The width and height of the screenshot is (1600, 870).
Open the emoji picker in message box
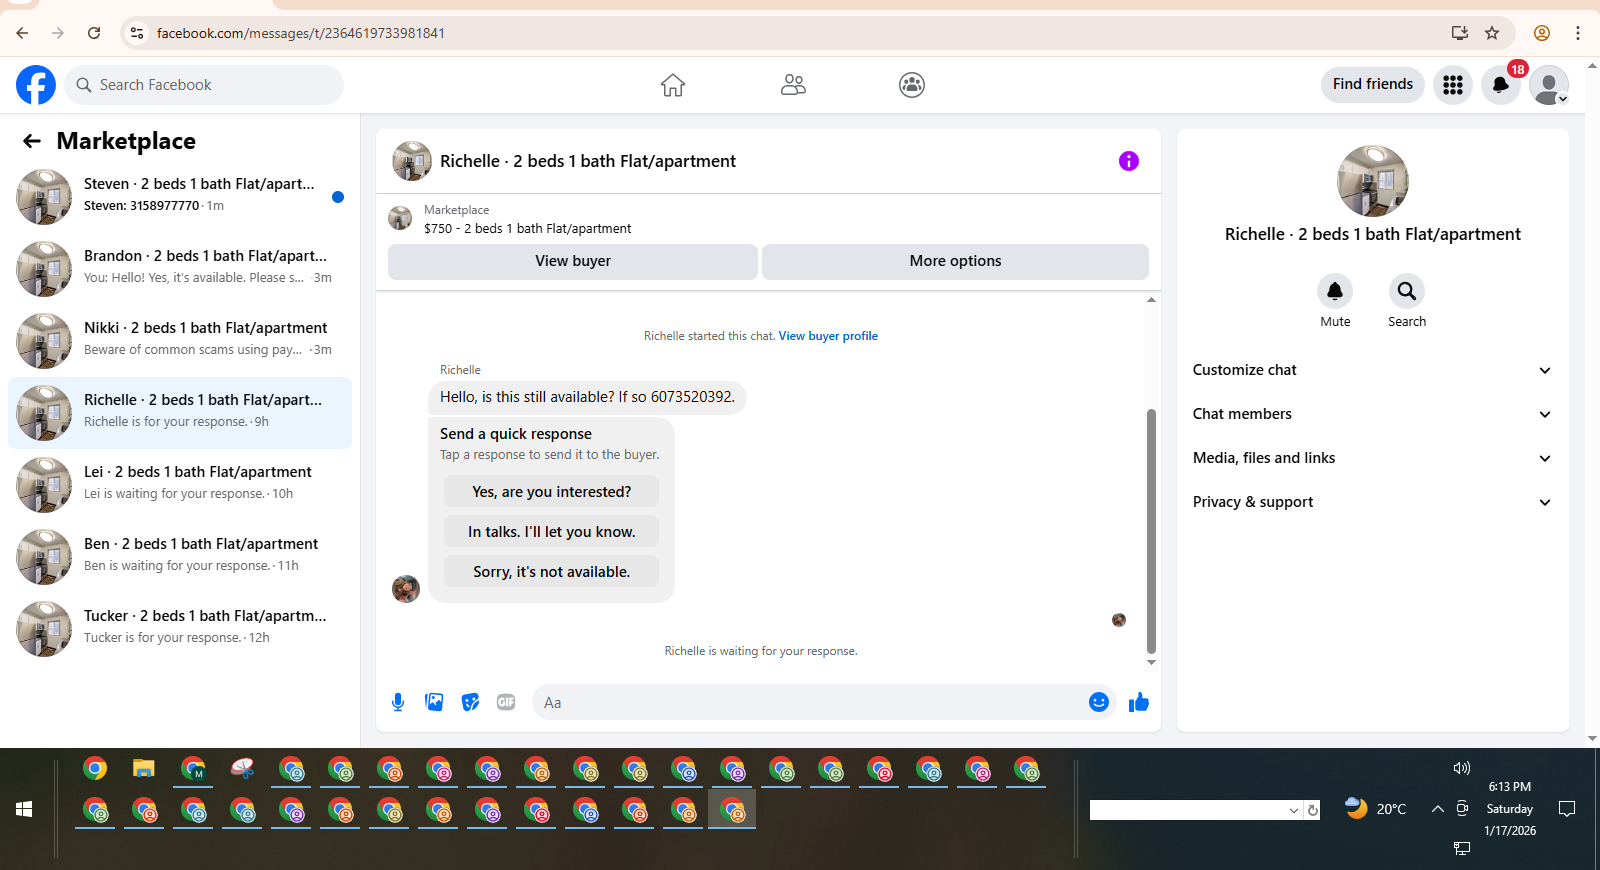click(1099, 702)
